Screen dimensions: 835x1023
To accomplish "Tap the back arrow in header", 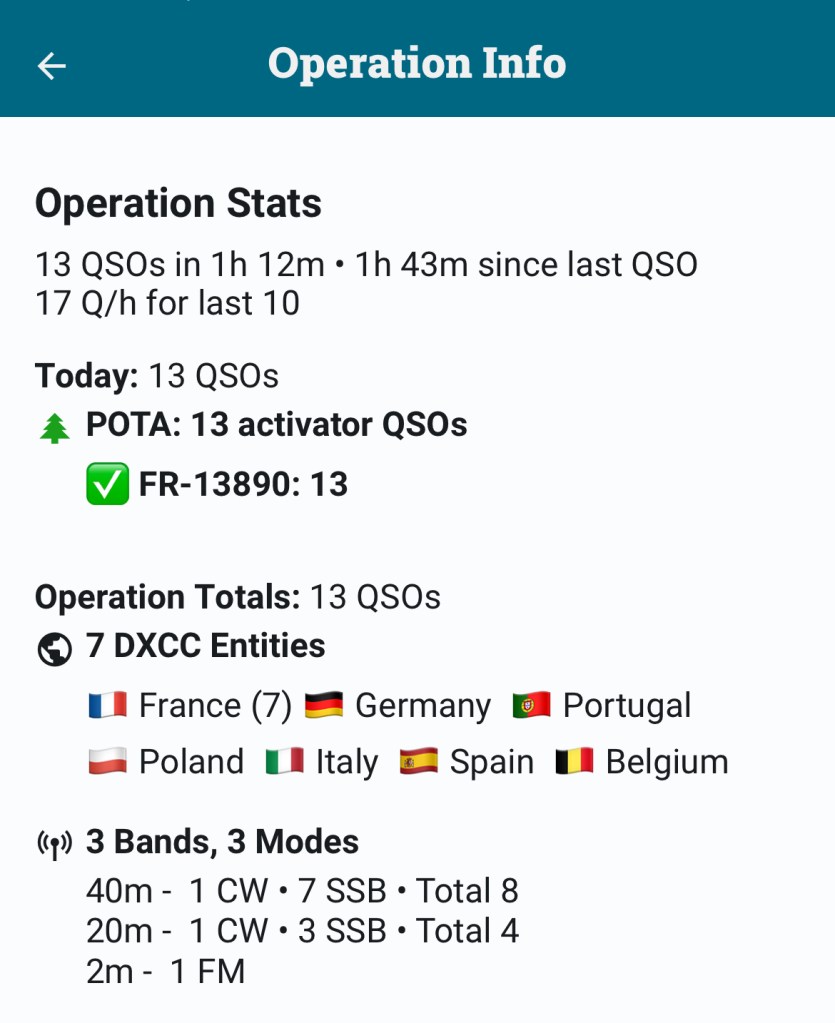I will click(x=51, y=65).
